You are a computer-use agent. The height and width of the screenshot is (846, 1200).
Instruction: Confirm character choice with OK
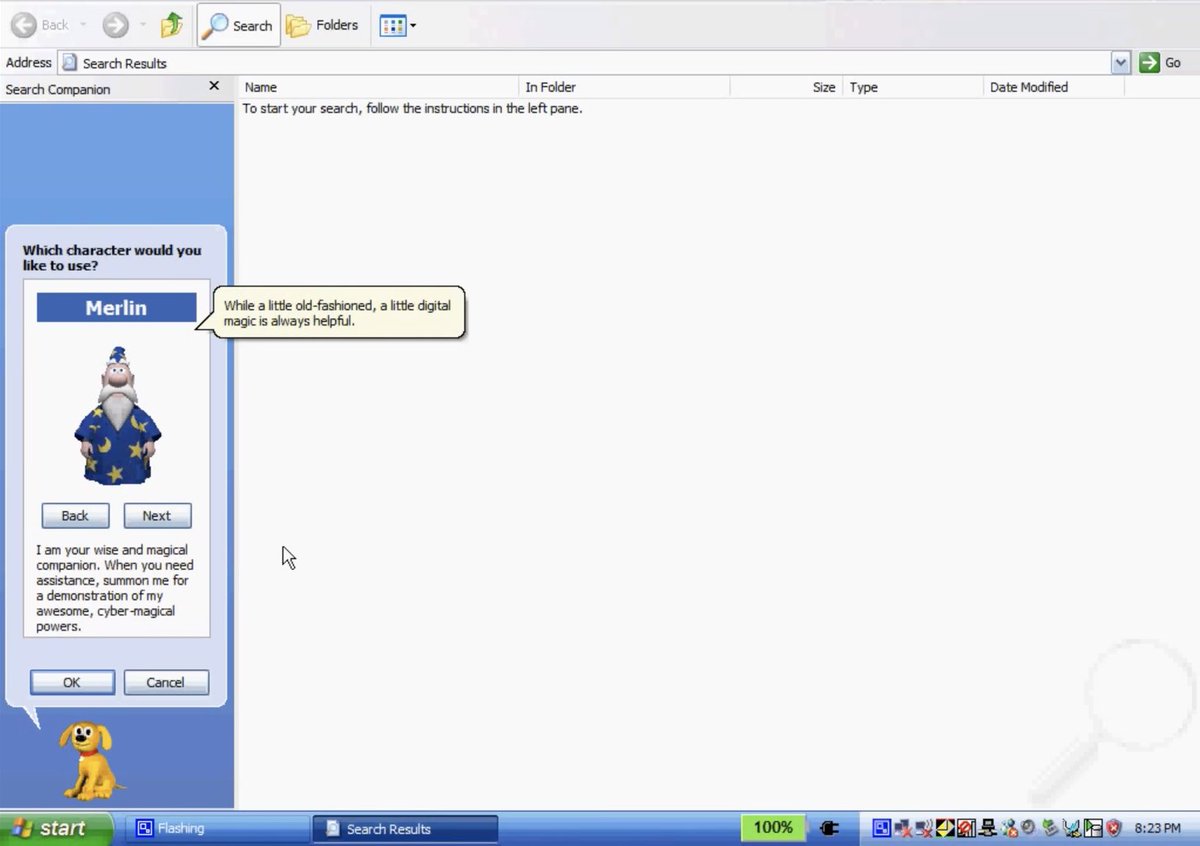[x=71, y=681]
